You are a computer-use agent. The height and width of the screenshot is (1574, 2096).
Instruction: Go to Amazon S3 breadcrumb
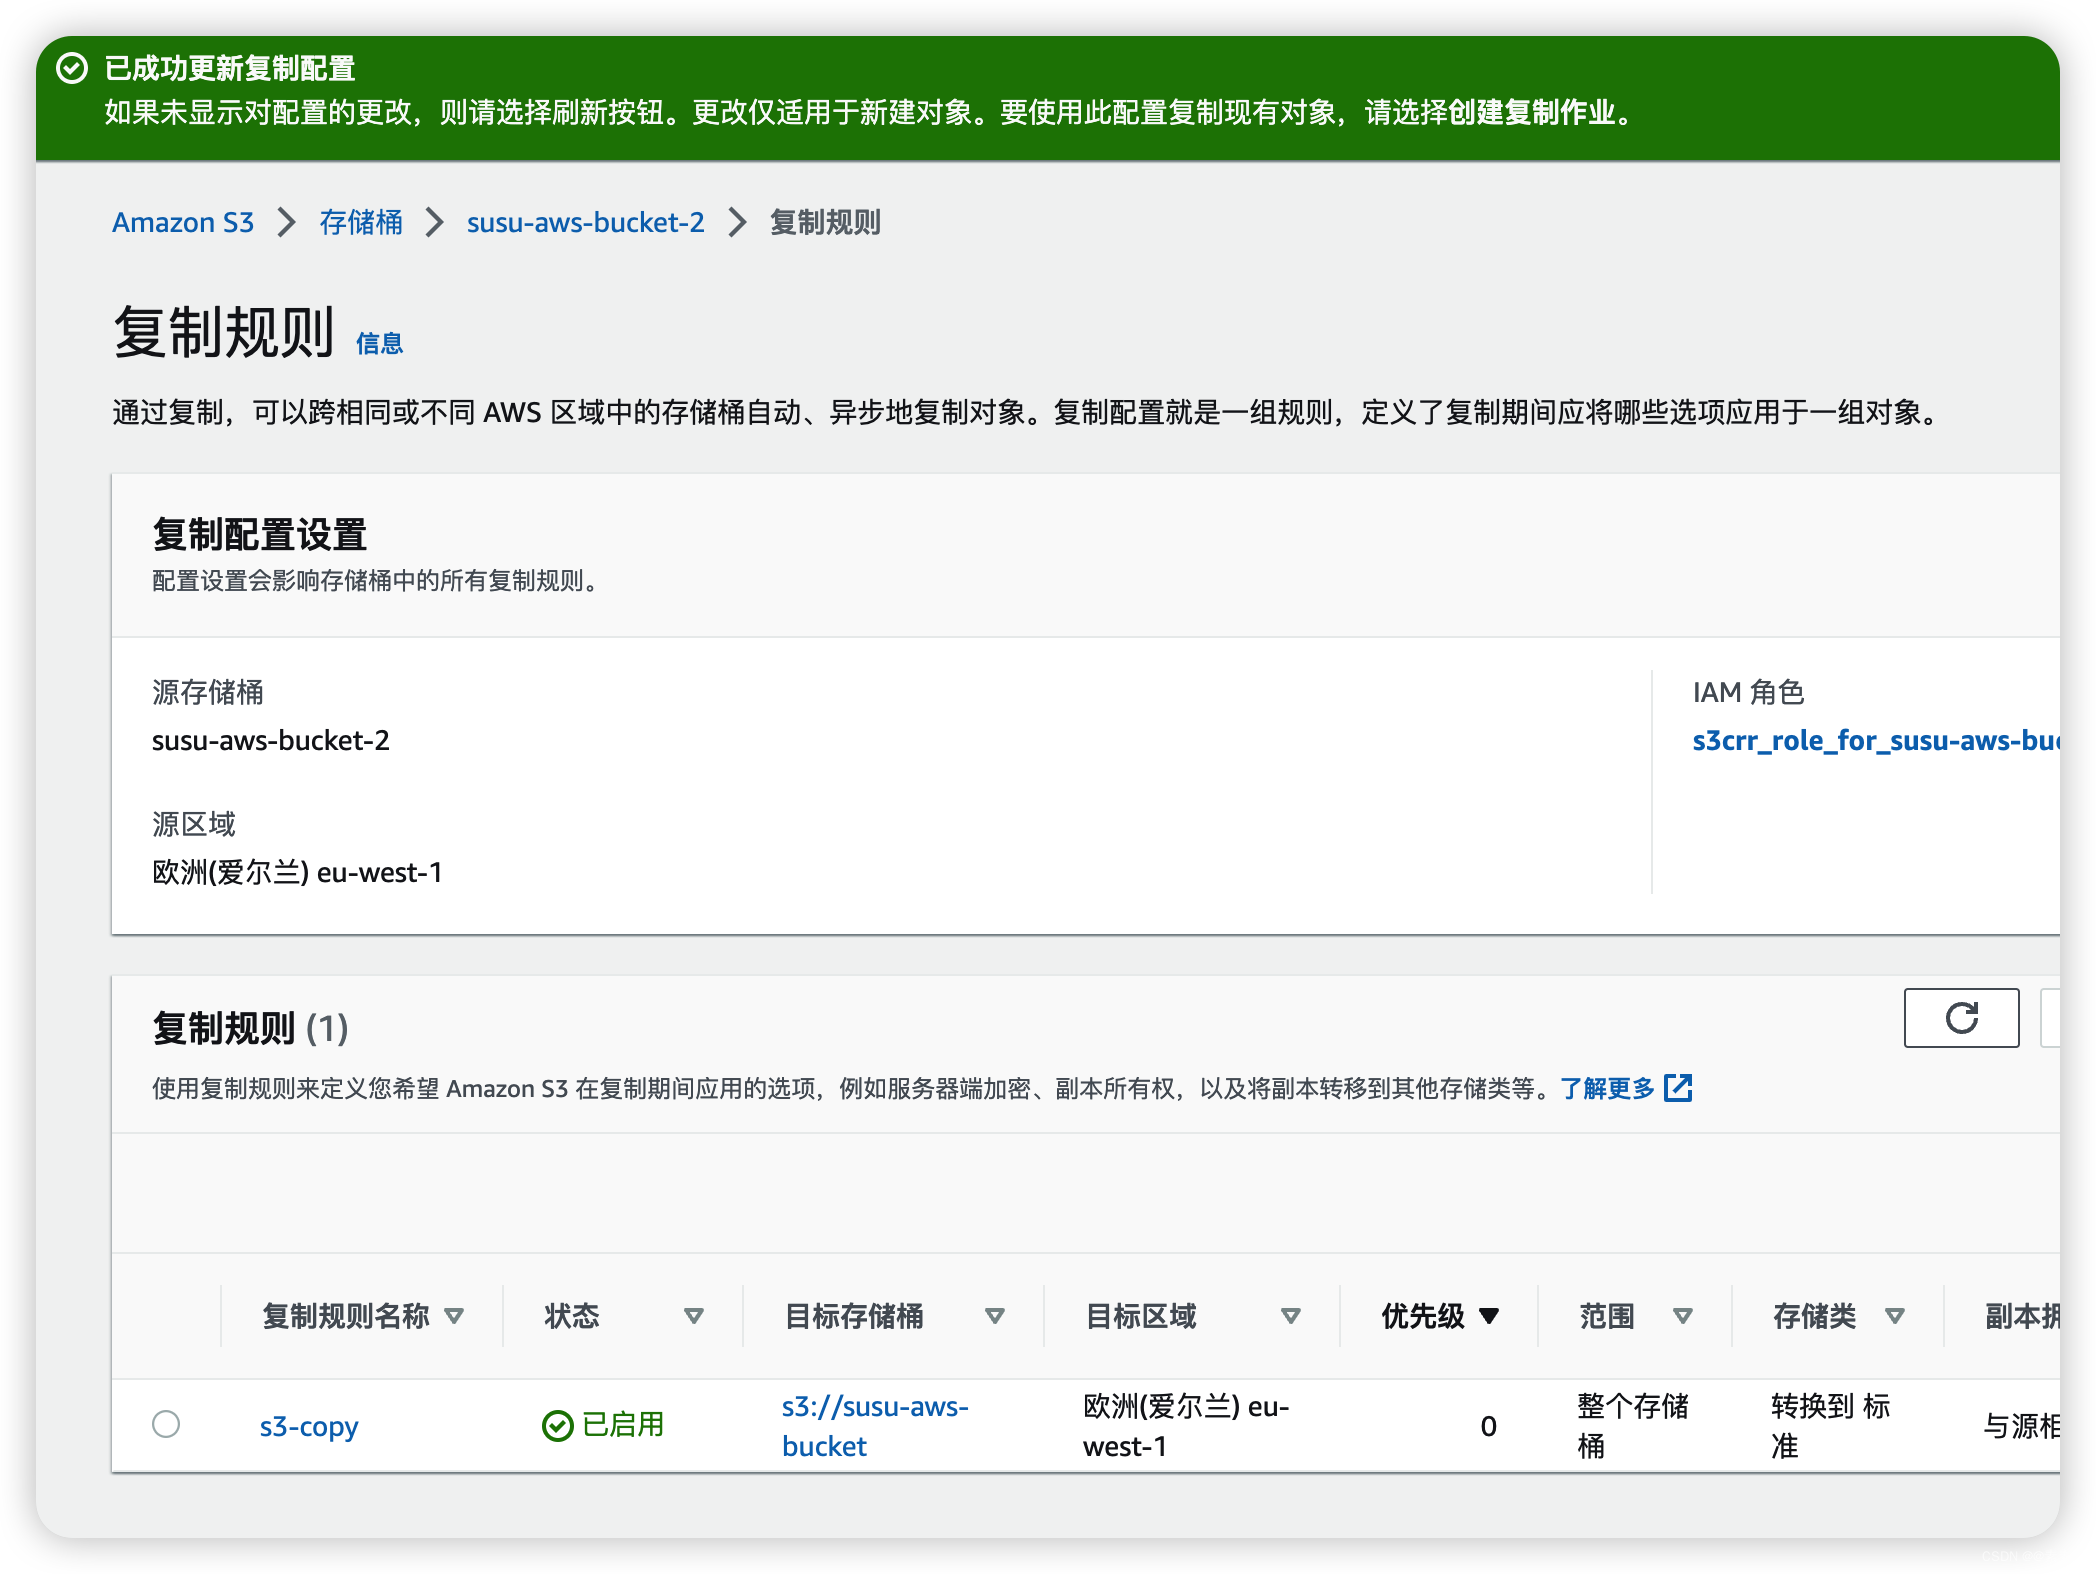[x=183, y=222]
